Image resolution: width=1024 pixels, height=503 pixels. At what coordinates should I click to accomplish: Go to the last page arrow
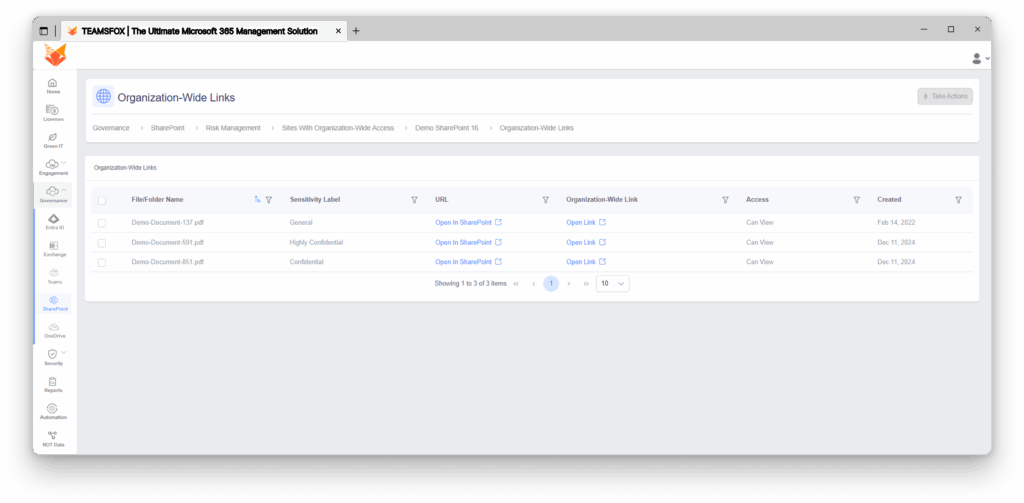(586, 284)
